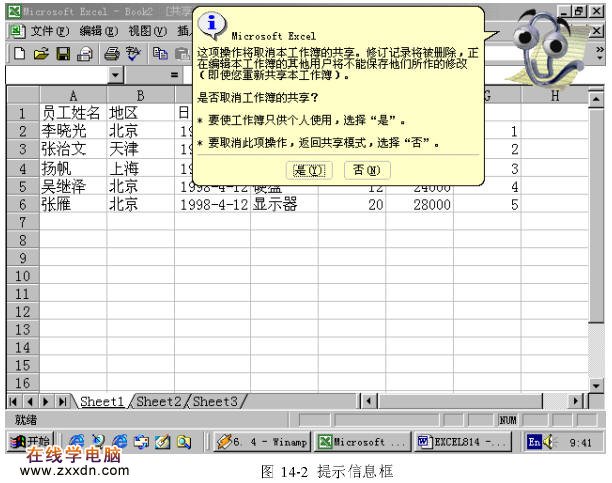Select cell containing 天津

pos(141,149)
